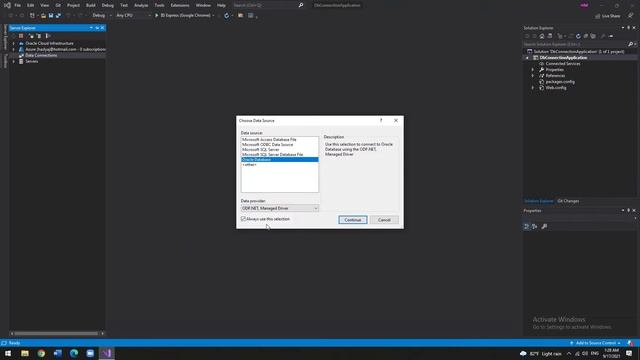The width and height of the screenshot is (640, 360).
Task: Open the Debug configuration dropdown
Action: click(101, 16)
